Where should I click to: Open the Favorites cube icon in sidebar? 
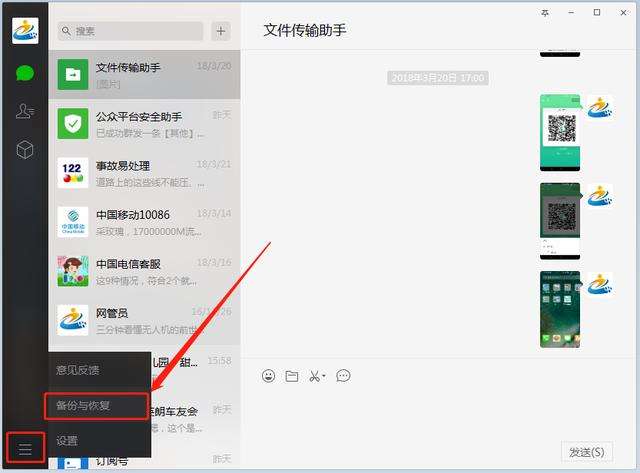pyautogui.click(x=25, y=149)
